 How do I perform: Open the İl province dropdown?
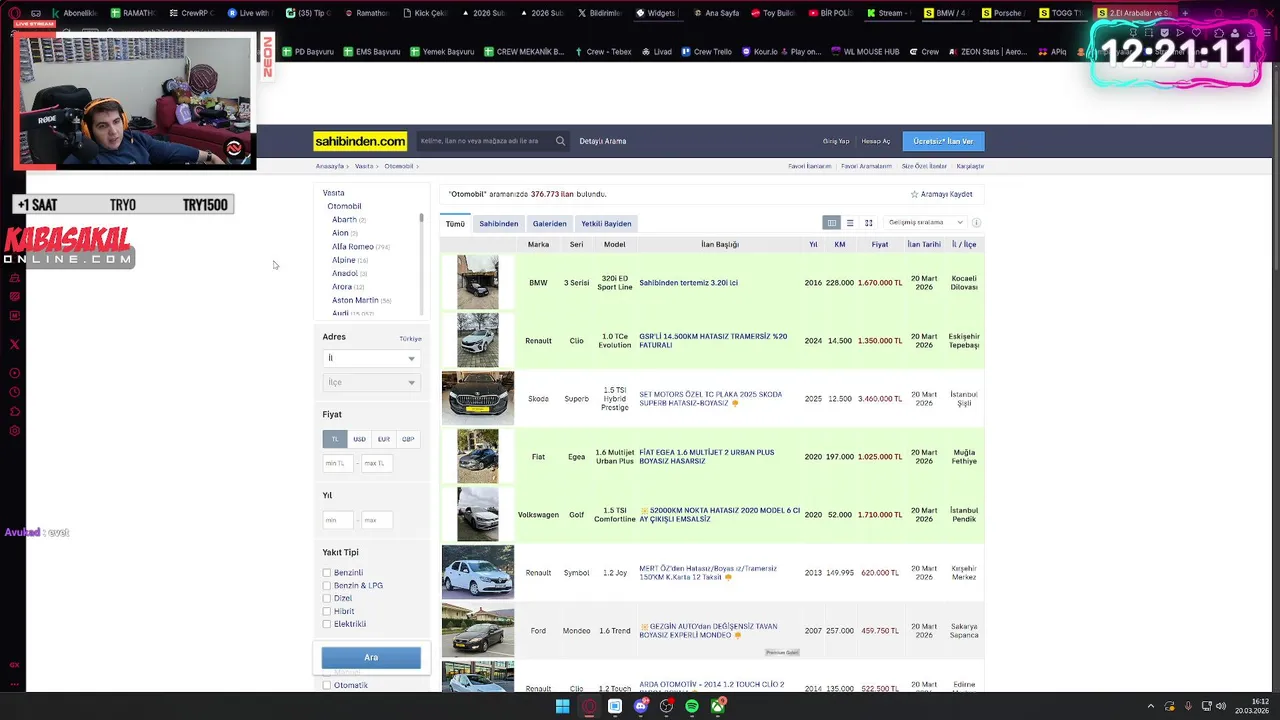tap(371, 358)
